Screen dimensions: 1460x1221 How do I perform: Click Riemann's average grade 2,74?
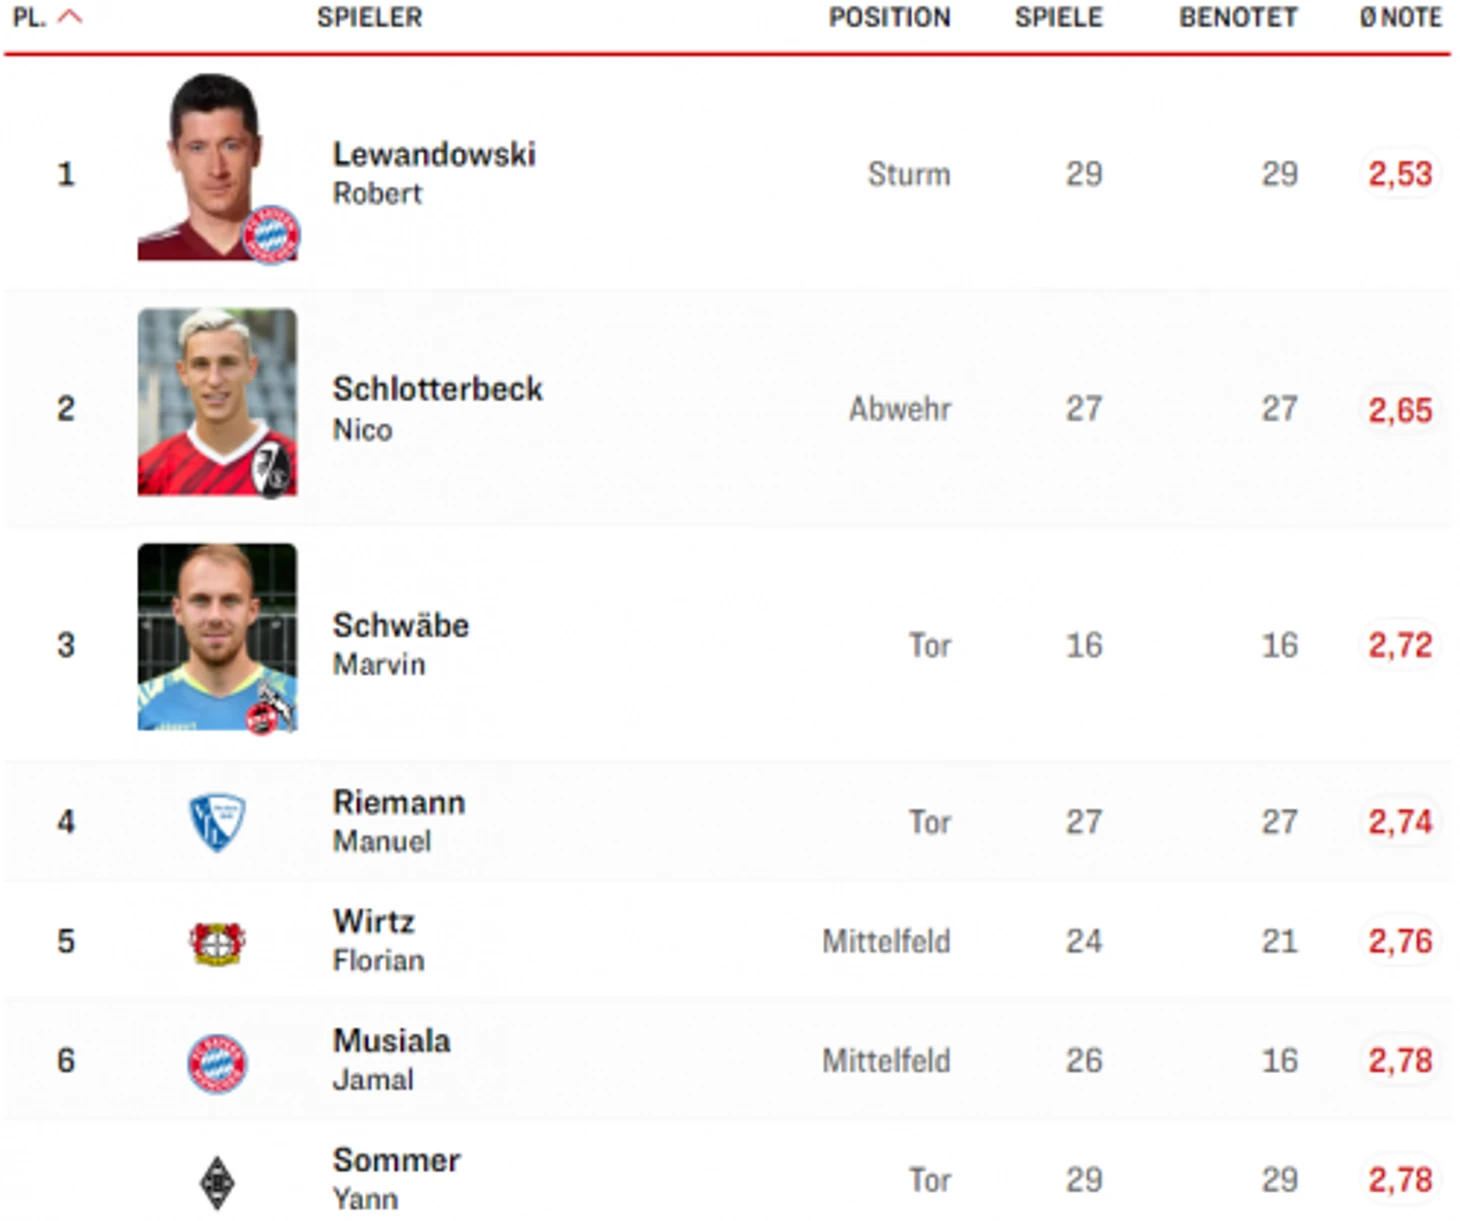click(x=1400, y=822)
